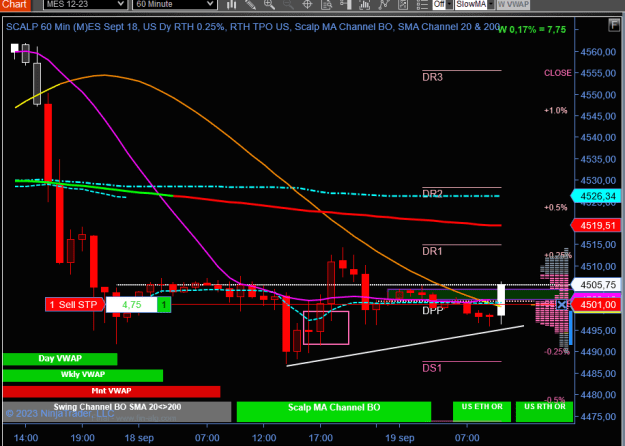The height and width of the screenshot is (446, 625).
Task: Click the blue X cancel order marker
Action: pyautogui.click(x=562, y=305)
